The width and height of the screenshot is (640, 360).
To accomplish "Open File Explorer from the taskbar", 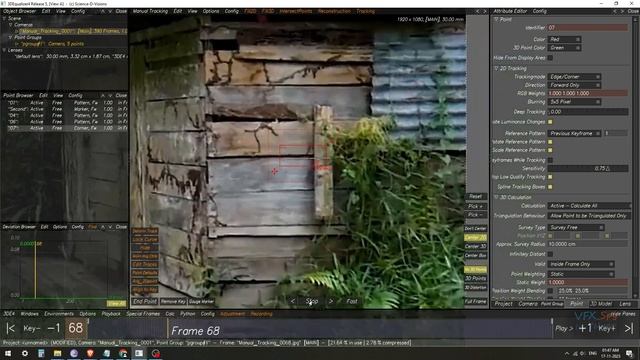I will (57, 353).
